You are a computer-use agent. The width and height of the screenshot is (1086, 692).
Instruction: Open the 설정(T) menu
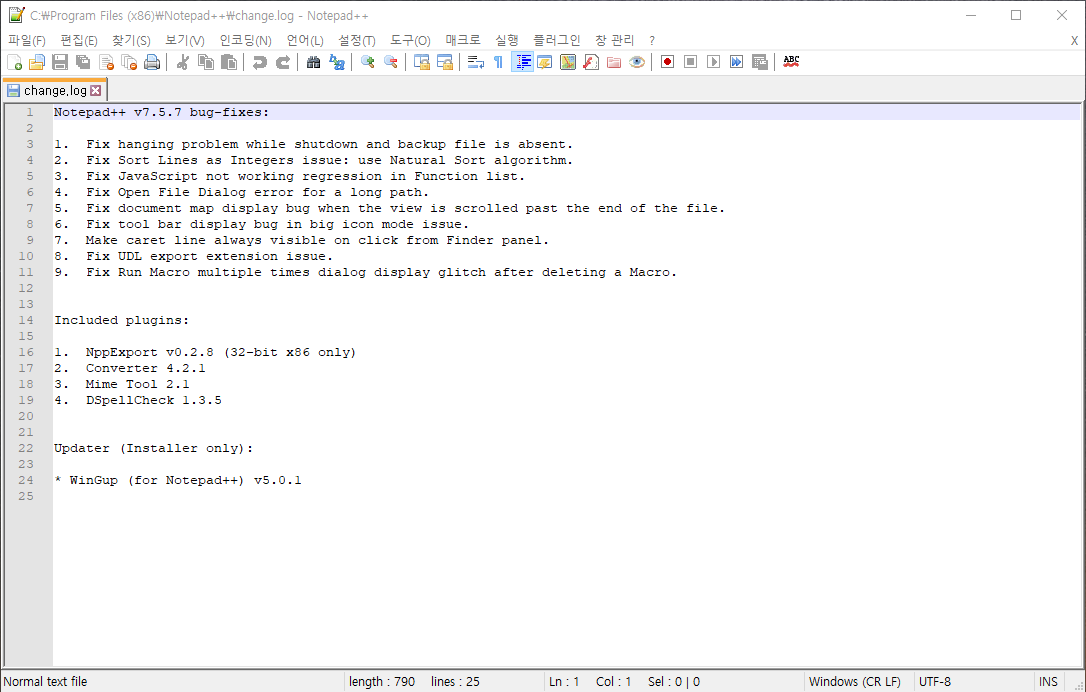coord(357,41)
